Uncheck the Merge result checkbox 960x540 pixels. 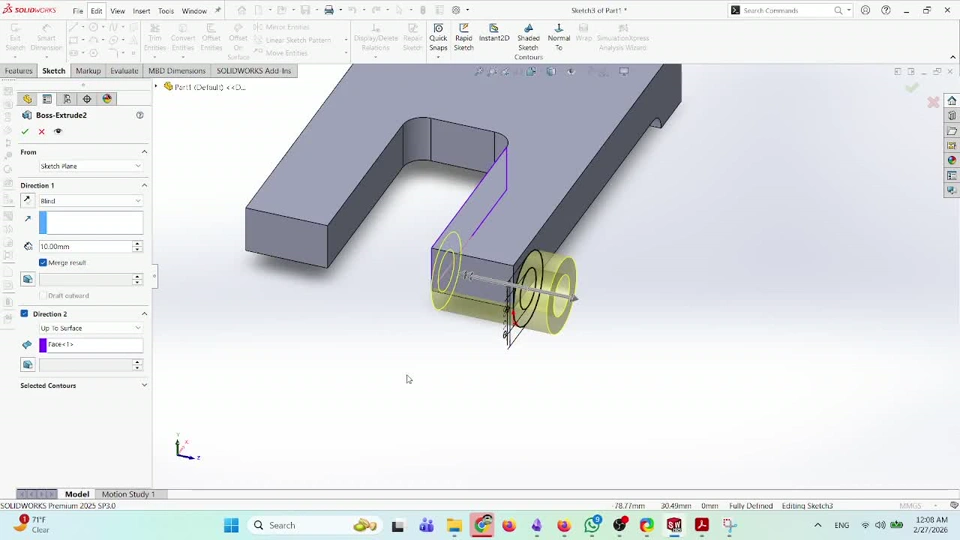(43, 263)
